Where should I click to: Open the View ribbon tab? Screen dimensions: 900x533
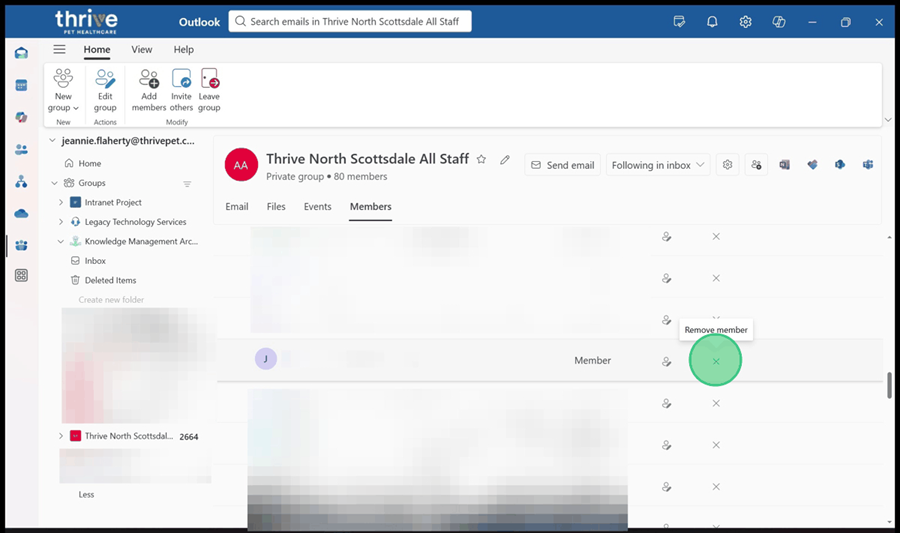click(x=142, y=49)
